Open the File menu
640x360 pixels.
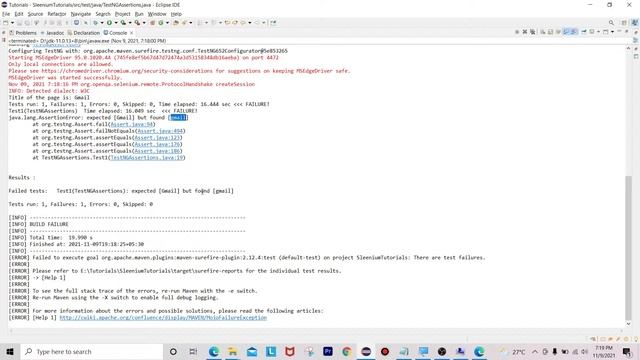pos(6,14)
